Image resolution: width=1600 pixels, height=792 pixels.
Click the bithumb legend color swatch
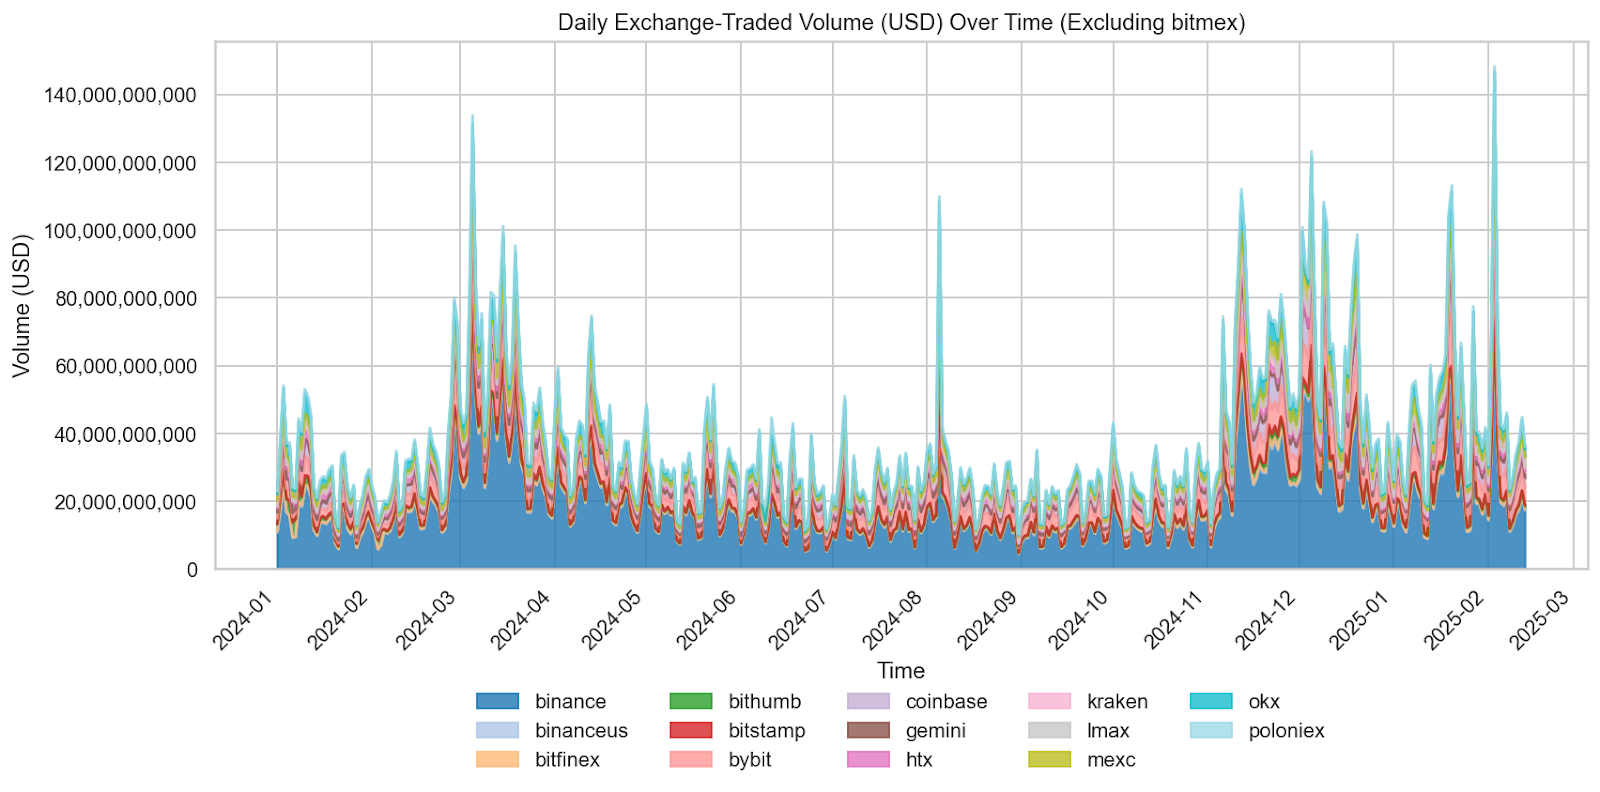690,702
